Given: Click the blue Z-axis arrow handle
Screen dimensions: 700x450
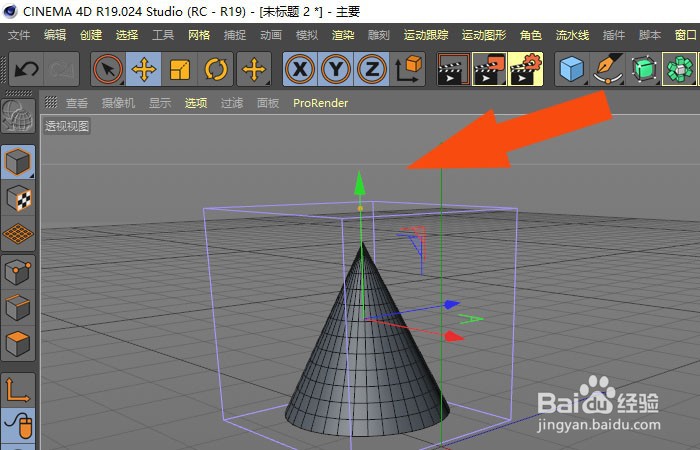Looking at the screenshot, I should tap(452, 304).
